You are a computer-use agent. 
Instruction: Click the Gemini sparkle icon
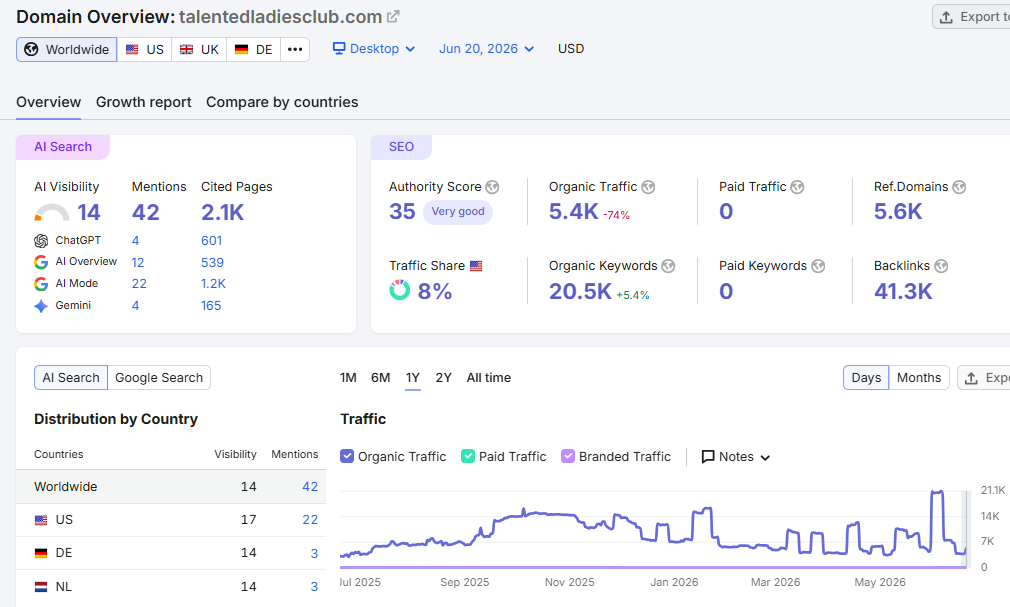tap(41, 306)
